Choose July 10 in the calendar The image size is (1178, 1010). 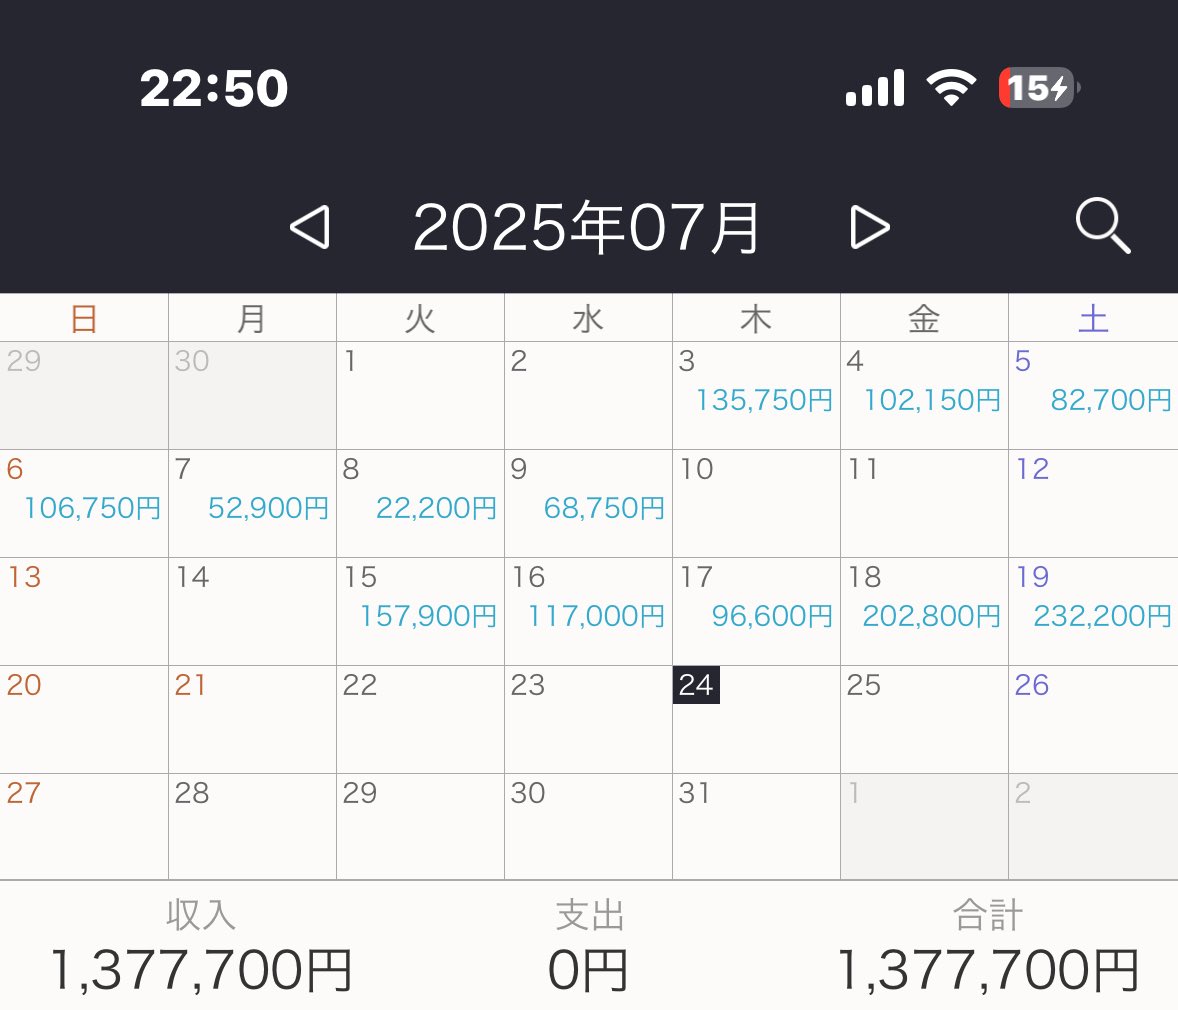756,503
